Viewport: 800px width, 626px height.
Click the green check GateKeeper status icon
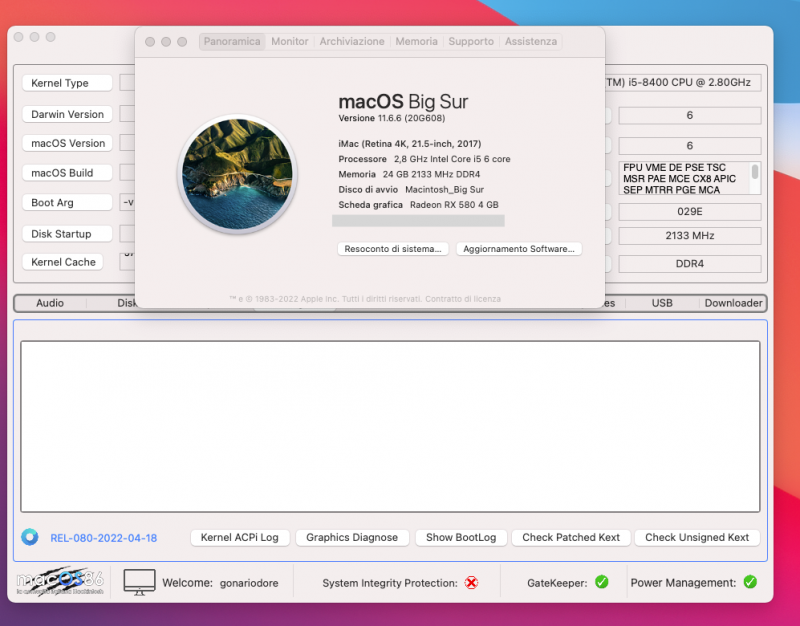pyautogui.click(x=602, y=582)
